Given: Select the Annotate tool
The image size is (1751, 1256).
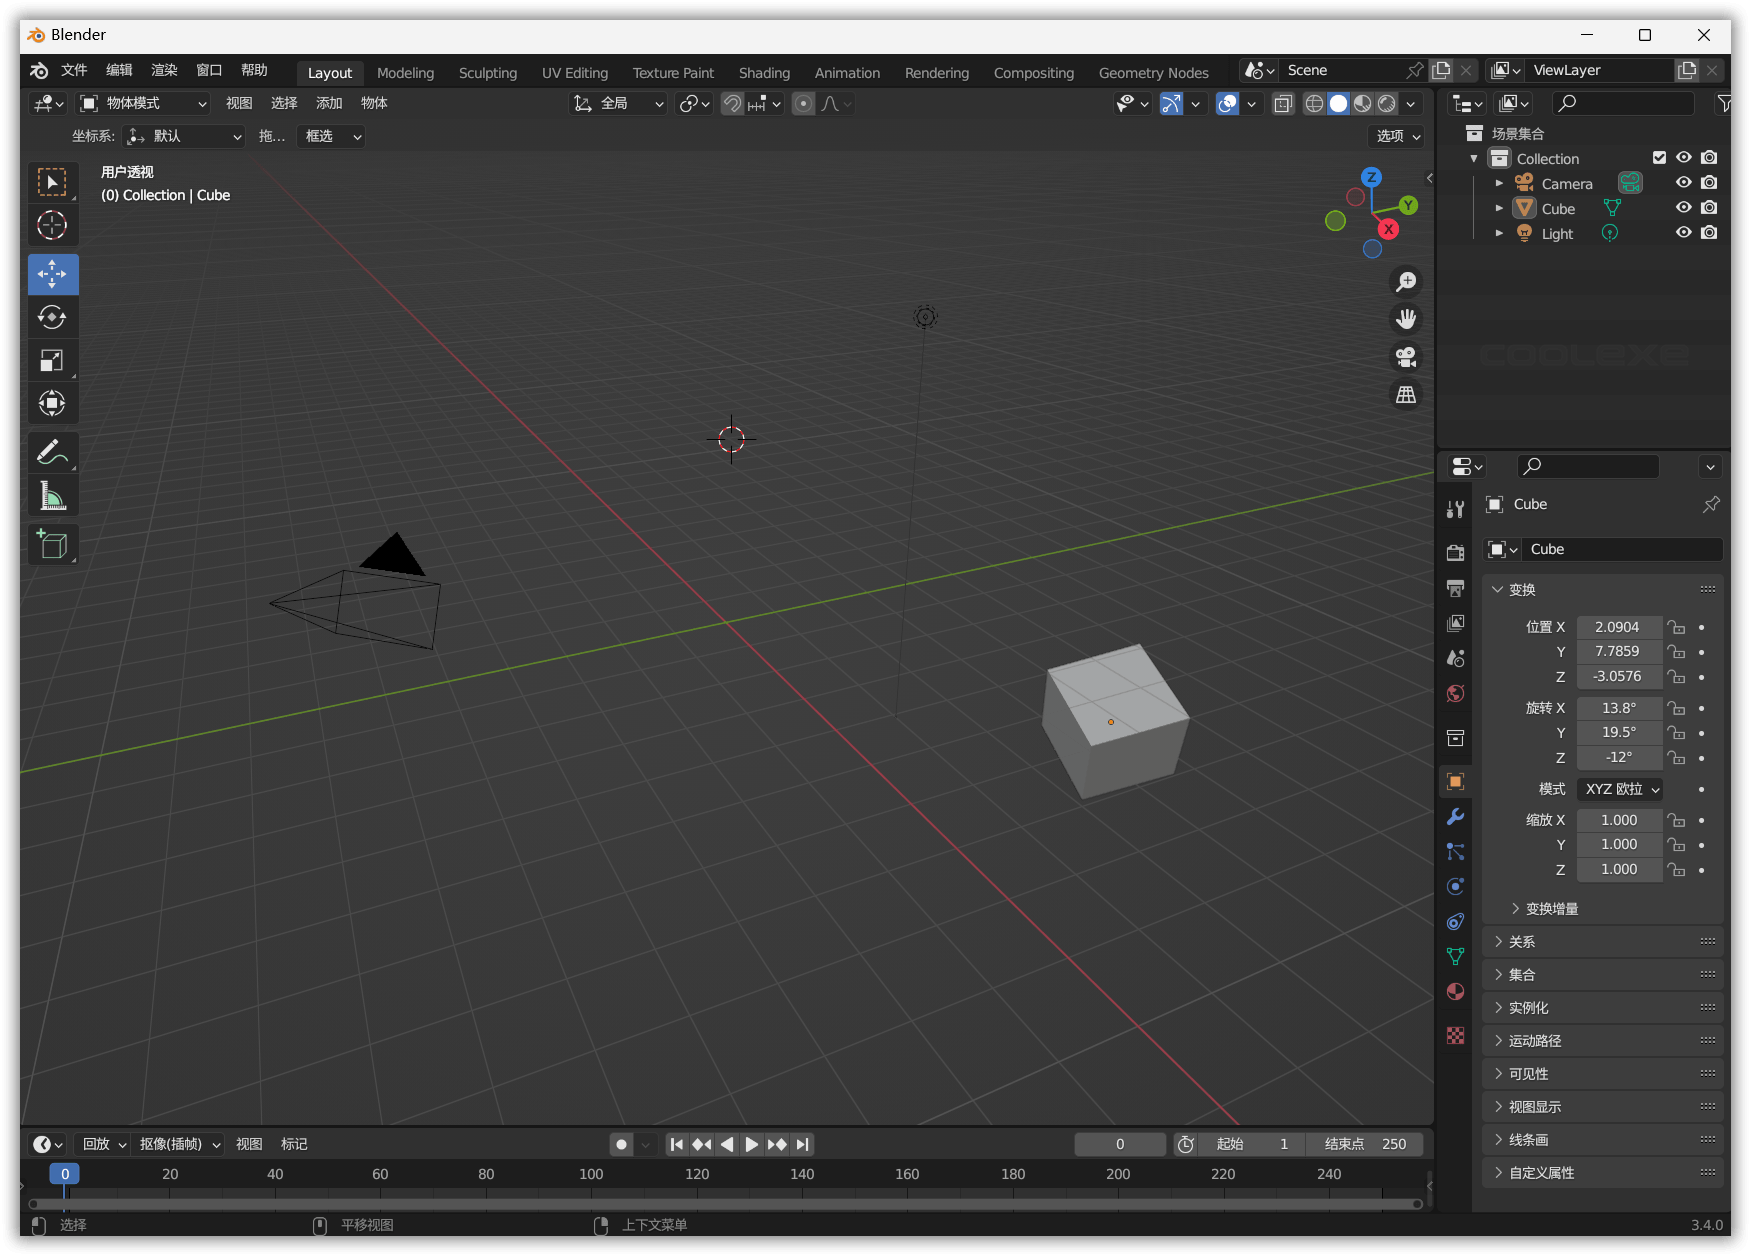Looking at the screenshot, I should click(x=52, y=452).
